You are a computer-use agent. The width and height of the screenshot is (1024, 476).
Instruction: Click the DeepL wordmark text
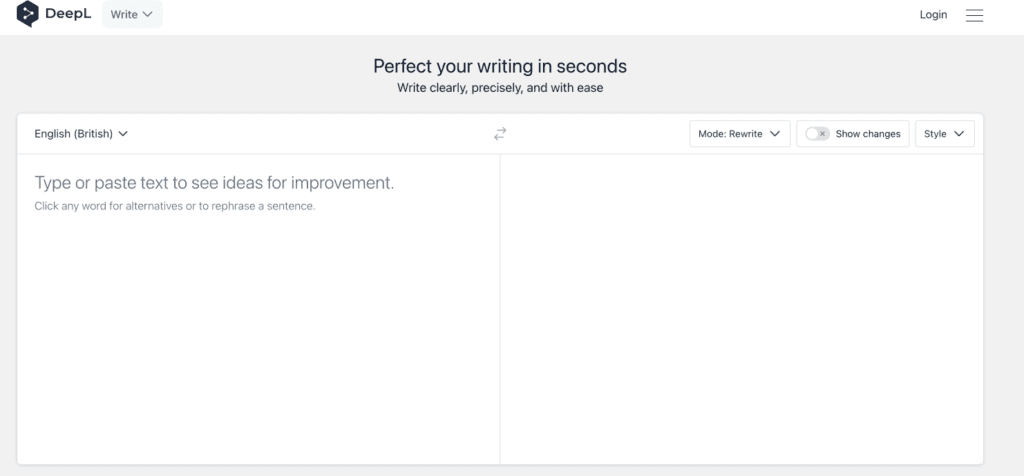click(68, 14)
